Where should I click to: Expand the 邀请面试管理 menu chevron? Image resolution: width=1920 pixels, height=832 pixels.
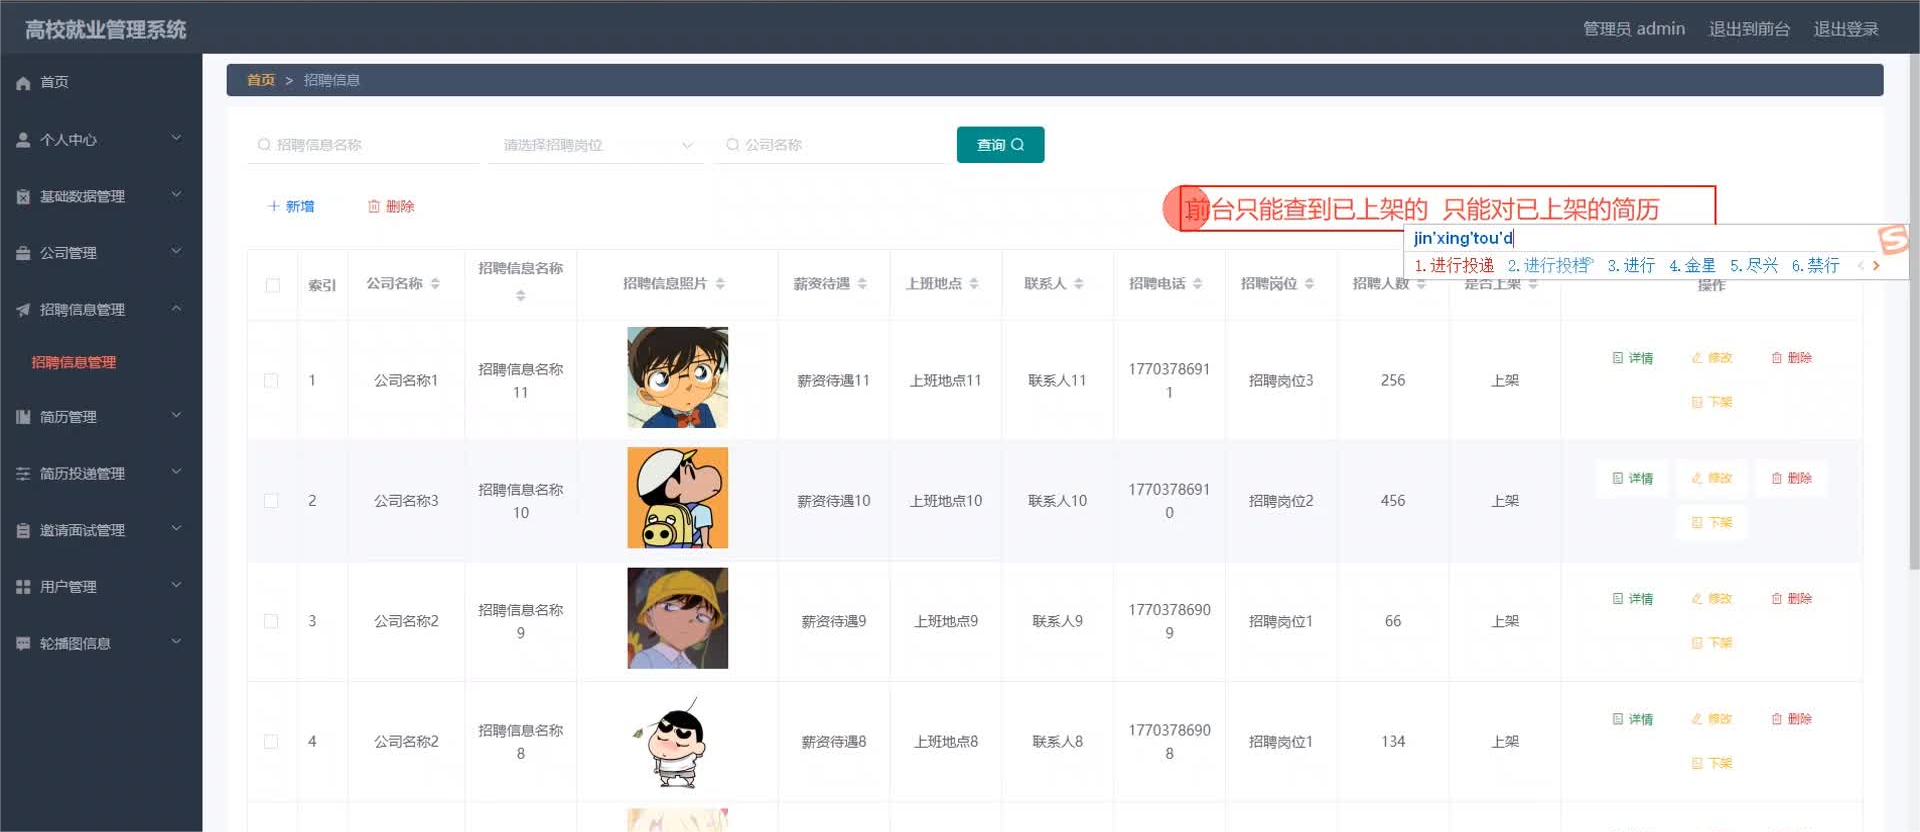click(x=176, y=529)
